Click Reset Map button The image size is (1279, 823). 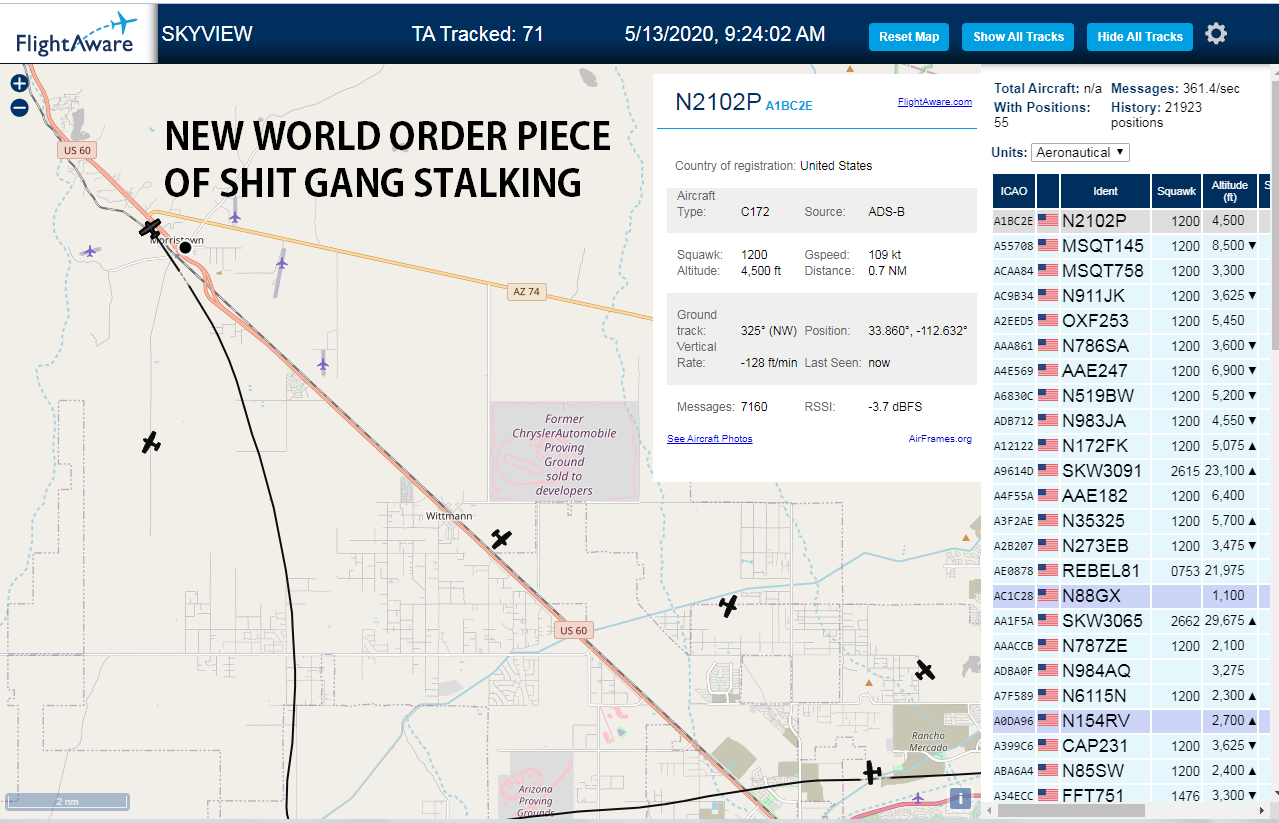[909, 37]
